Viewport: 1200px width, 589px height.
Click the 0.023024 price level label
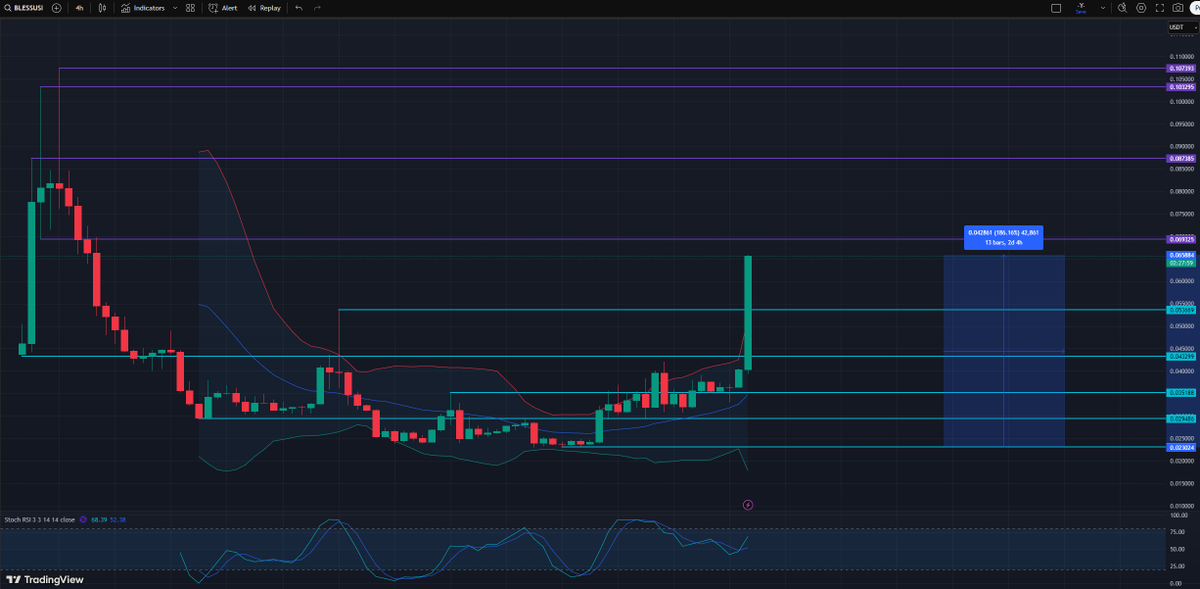[x=1181, y=448]
